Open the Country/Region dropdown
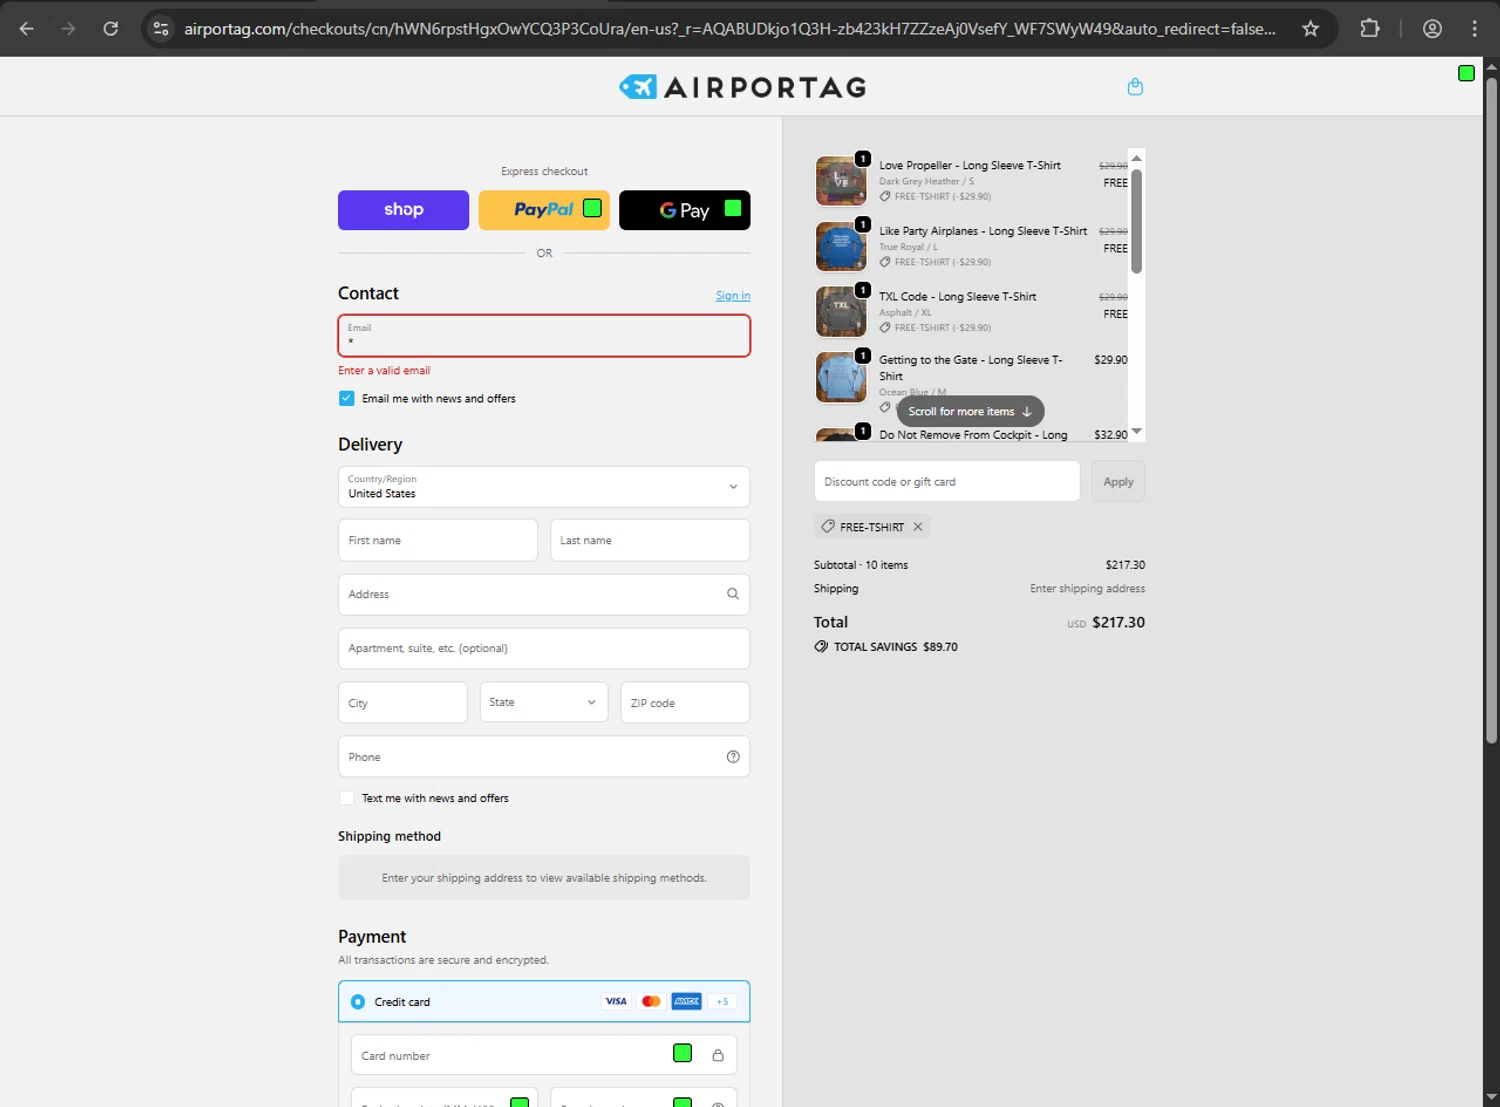 coord(544,487)
